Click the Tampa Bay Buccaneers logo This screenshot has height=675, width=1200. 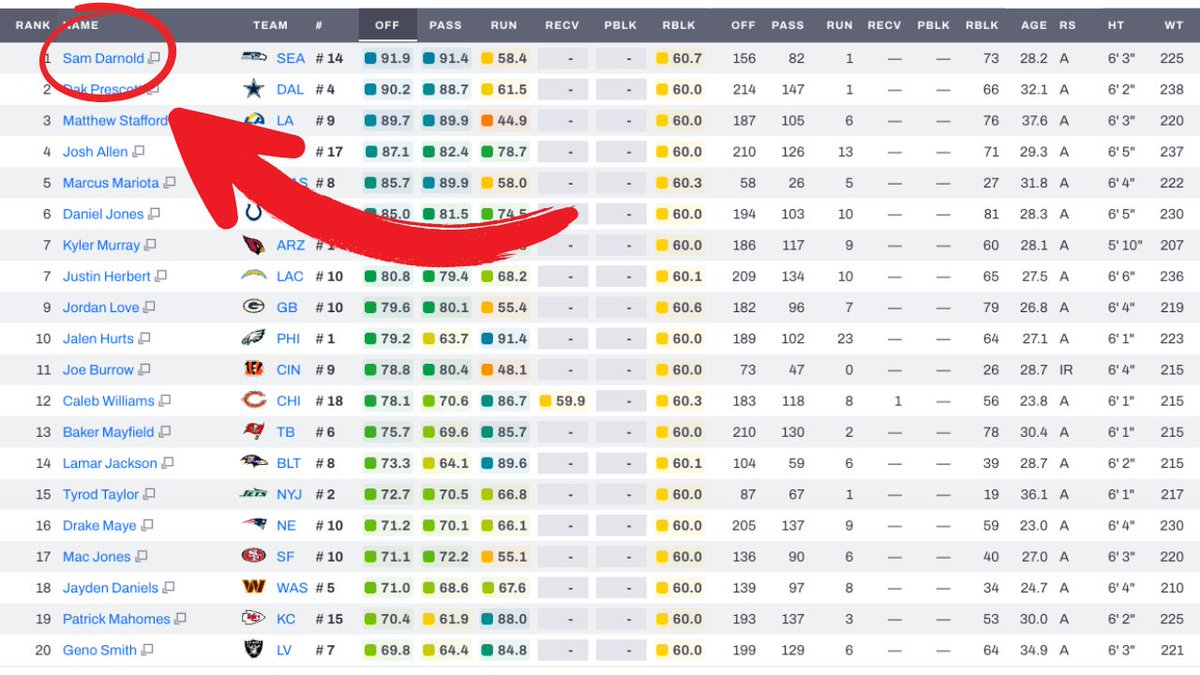pyautogui.click(x=254, y=432)
